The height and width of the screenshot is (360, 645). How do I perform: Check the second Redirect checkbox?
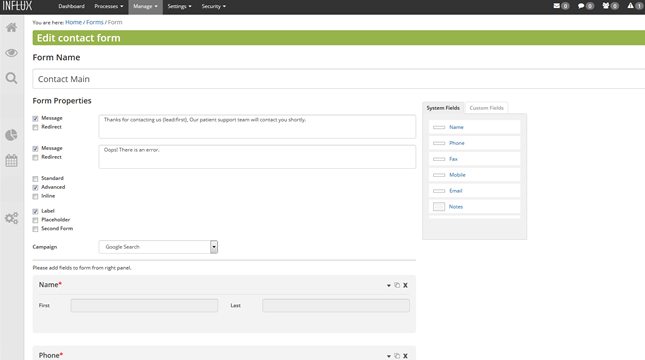point(35,157)
